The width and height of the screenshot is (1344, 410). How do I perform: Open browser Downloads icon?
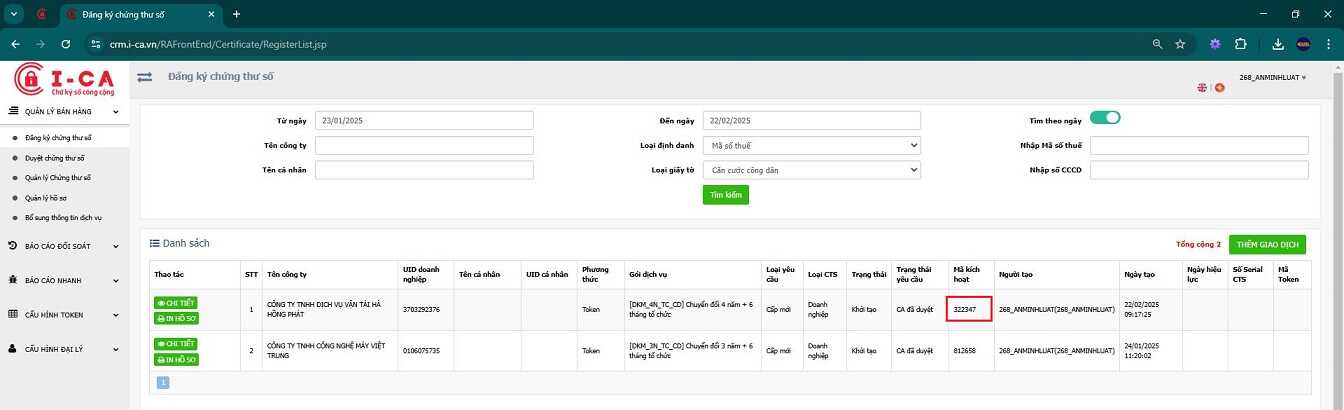pyautogui.click(x=1278, y=44)
